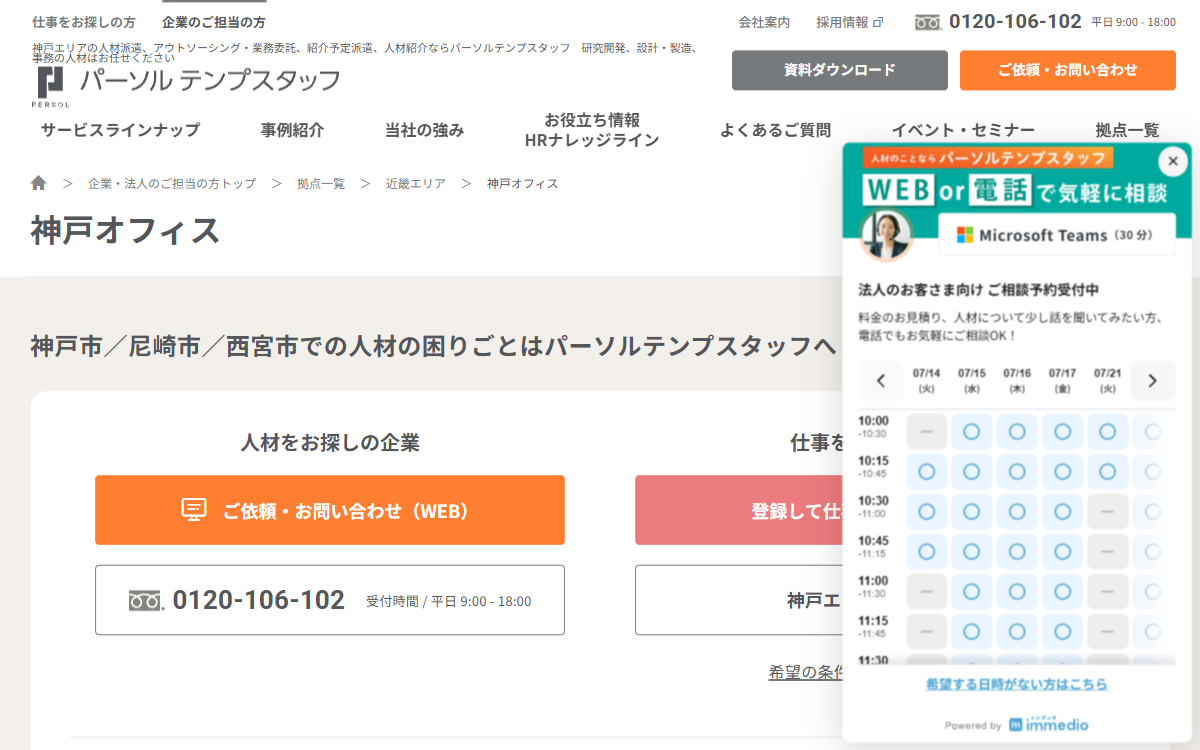The image size is (1200, 750).
Task: Open the 希望の条件 link
Action: (x=806, y=672)
